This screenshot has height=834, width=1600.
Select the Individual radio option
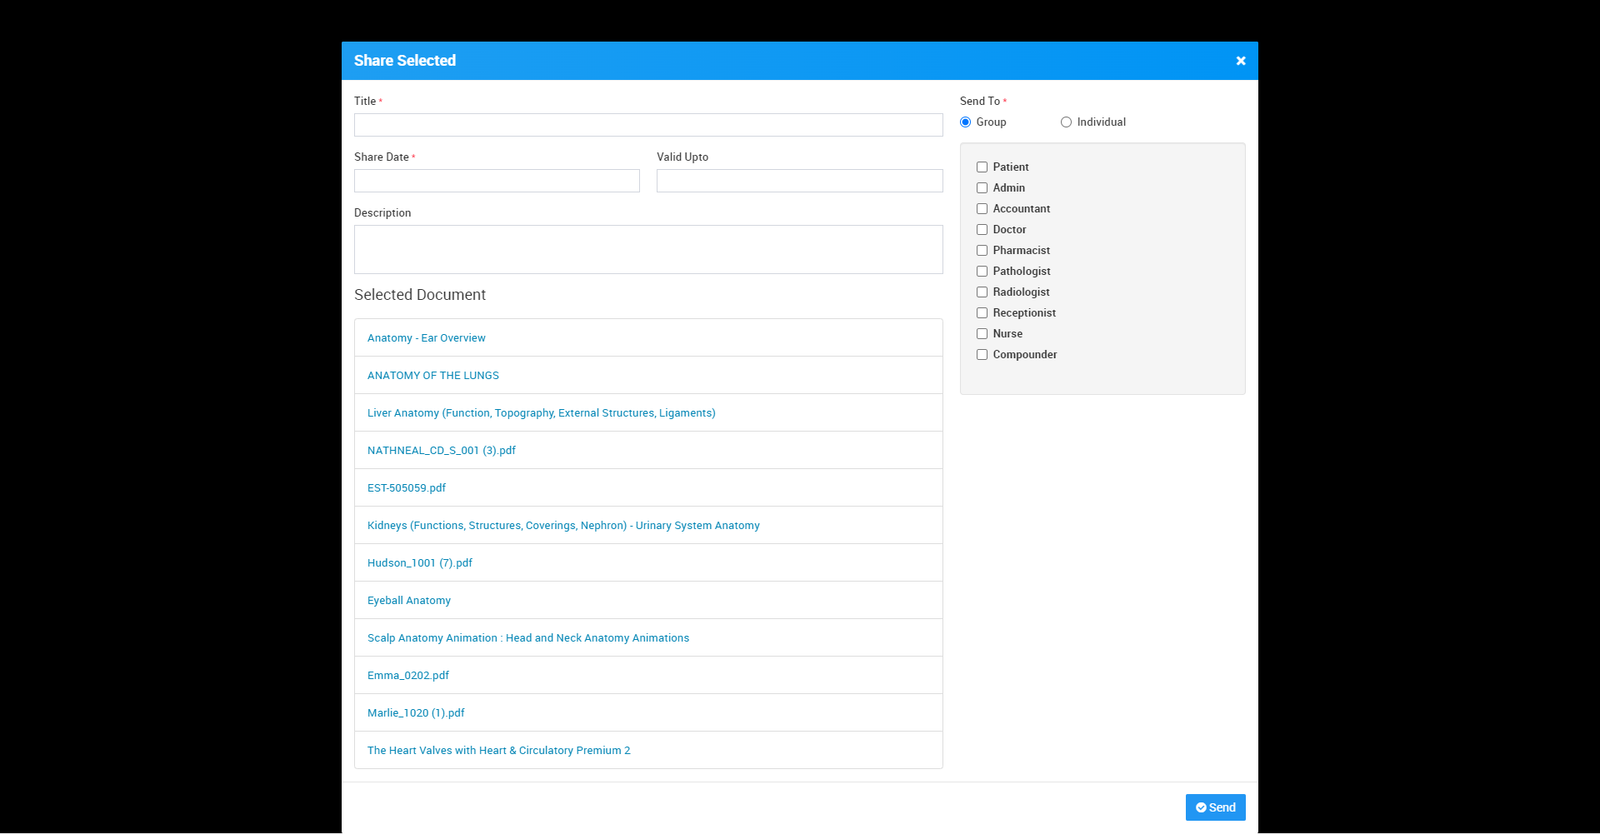(1066, 122)
